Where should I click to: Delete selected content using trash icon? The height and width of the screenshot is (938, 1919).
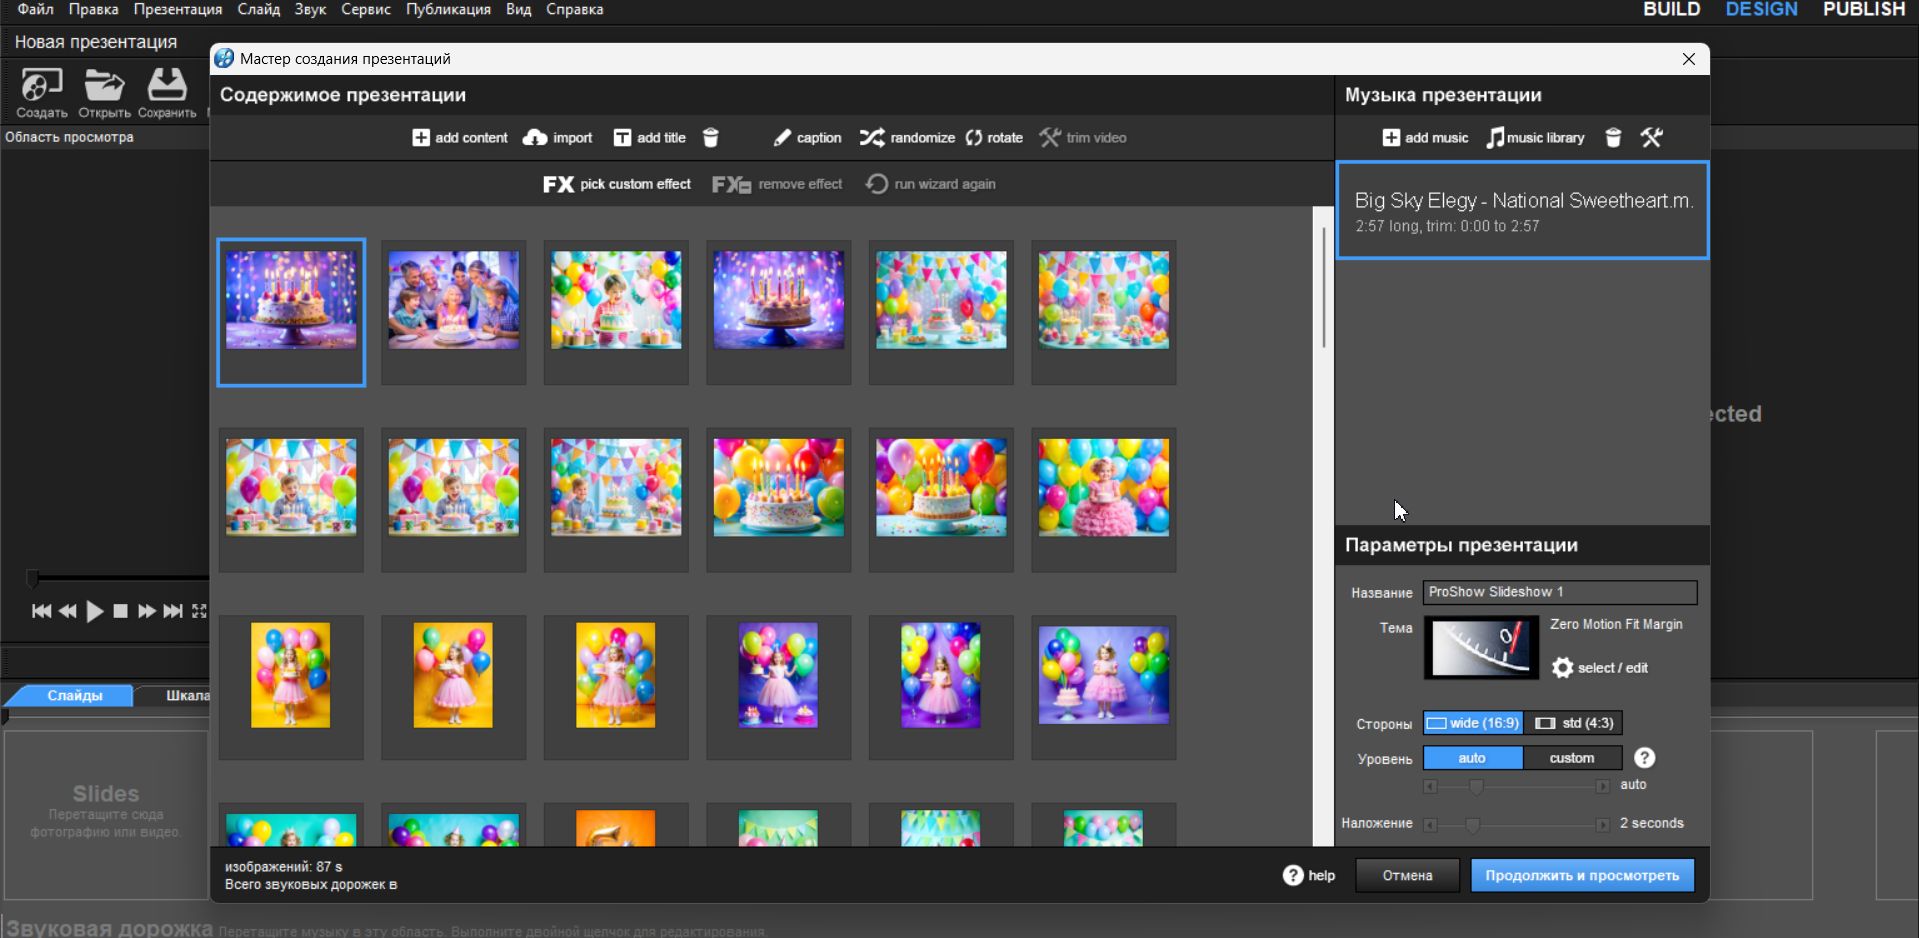[x=711, y=138]
